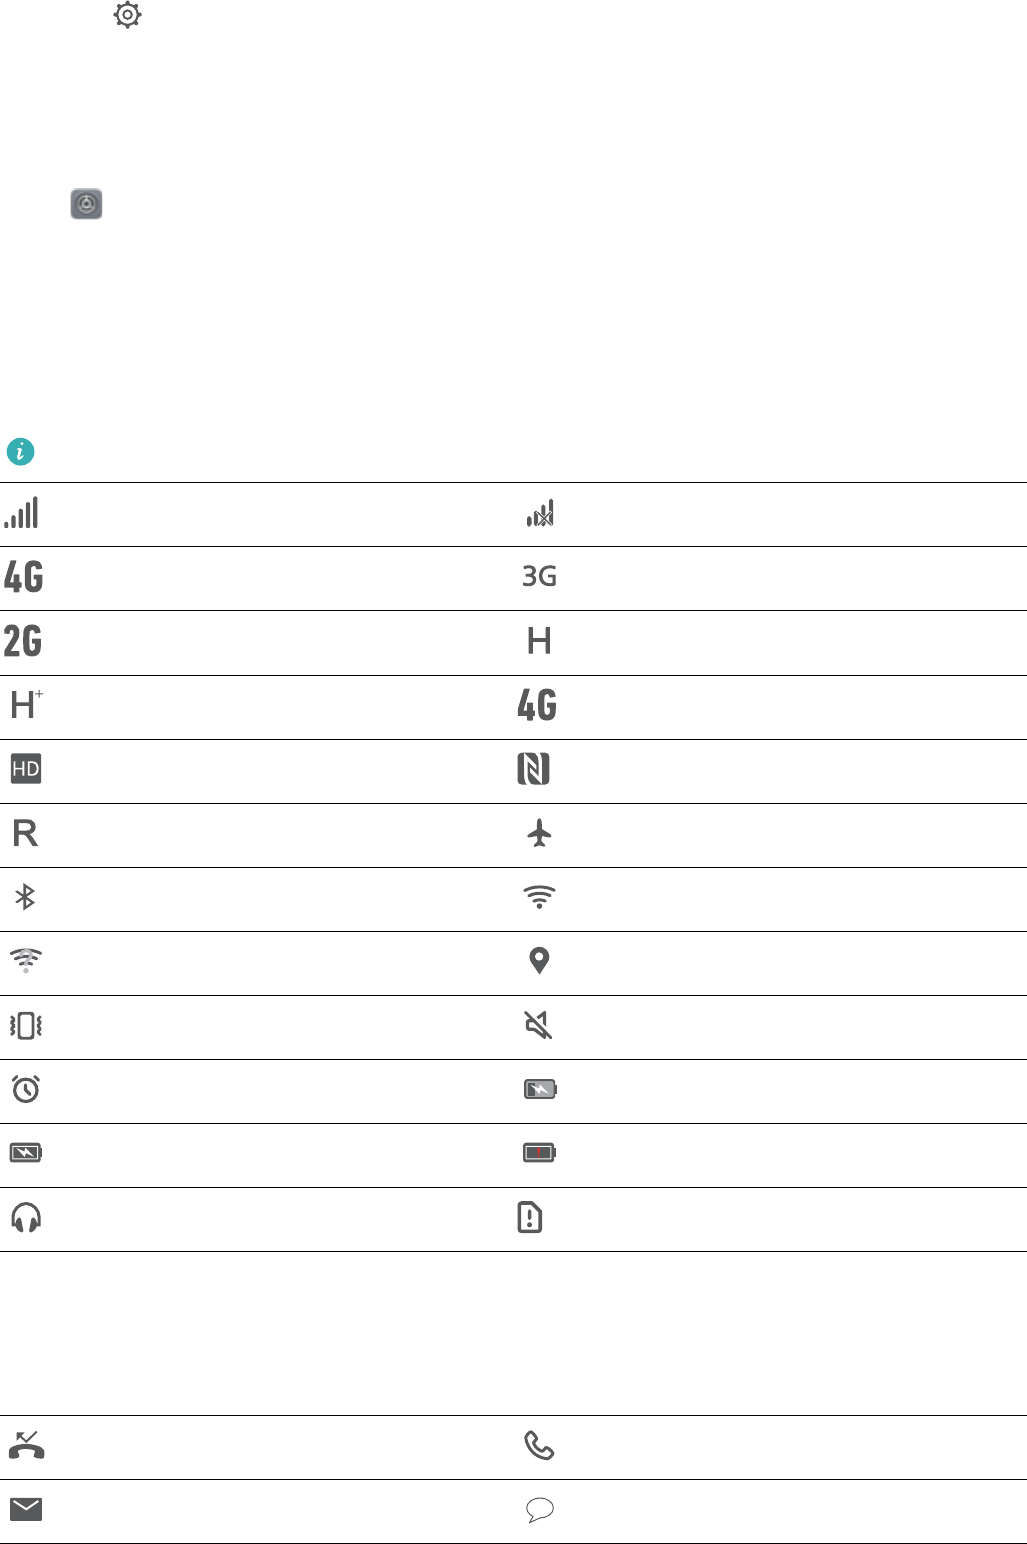Select the envelope mail icon
Screen dimensions: 1027x1544
[26, 1509]
